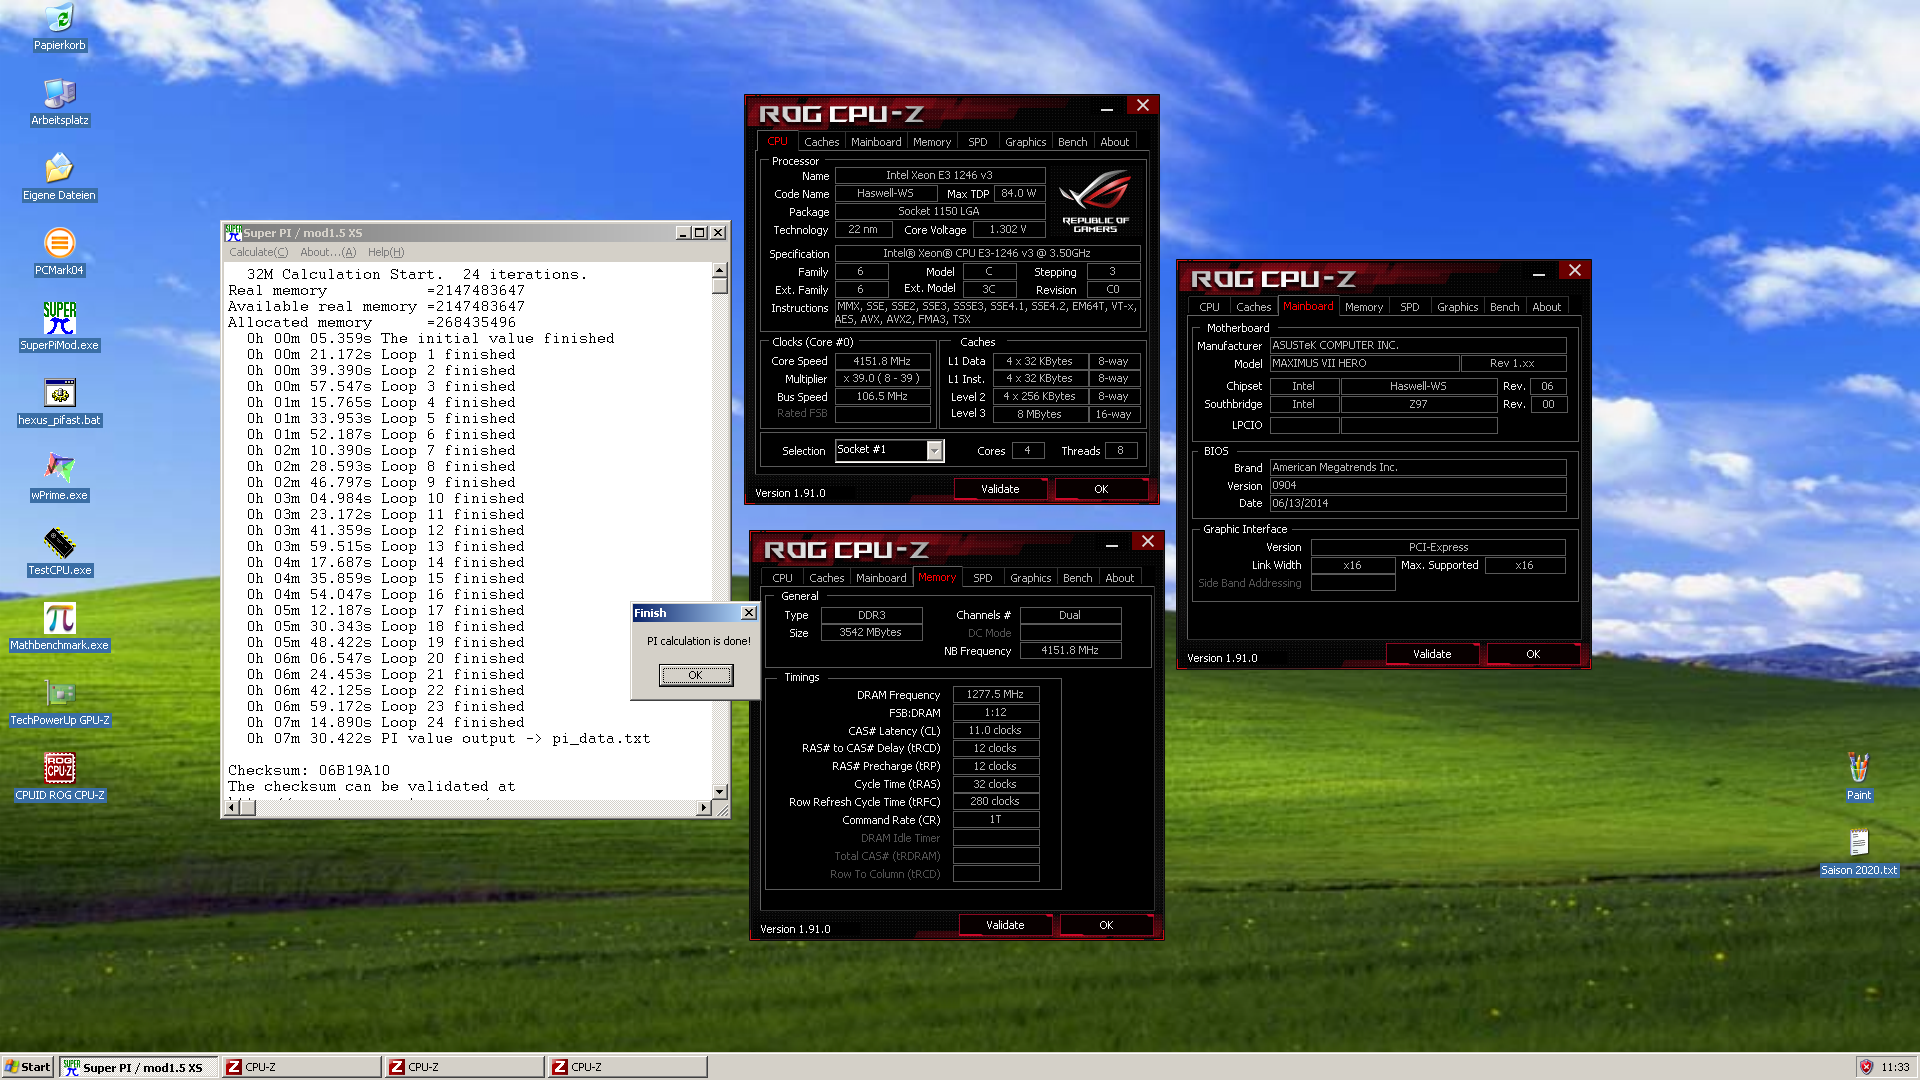Image resolution: width=1920 pixels, height=1080 pixels.
Task: Open the About menu in Super PI
Action: click(328, 252)
